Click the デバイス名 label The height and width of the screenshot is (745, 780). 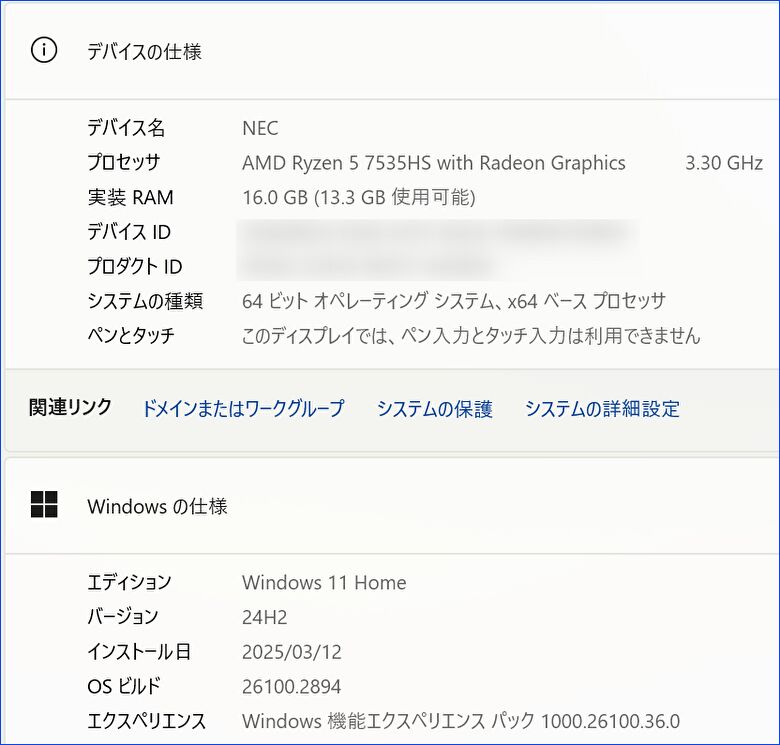(126, 128)
